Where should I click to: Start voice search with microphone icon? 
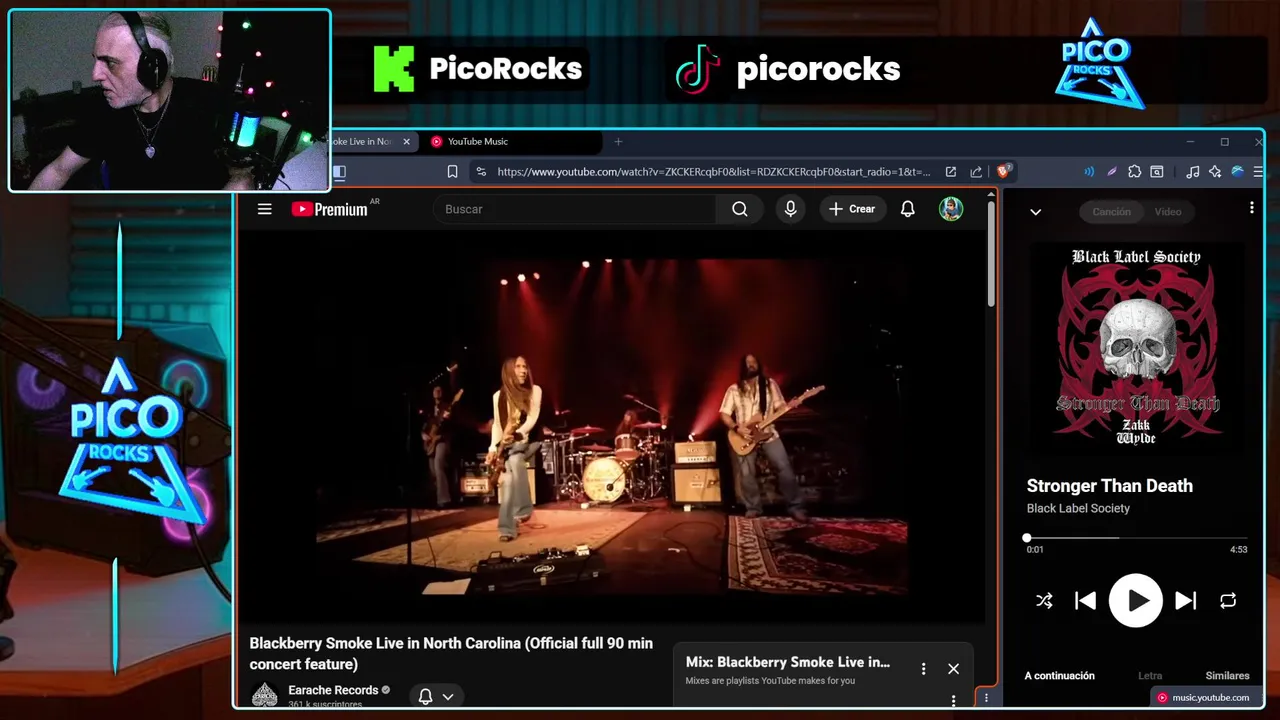[x=790, y=209]
